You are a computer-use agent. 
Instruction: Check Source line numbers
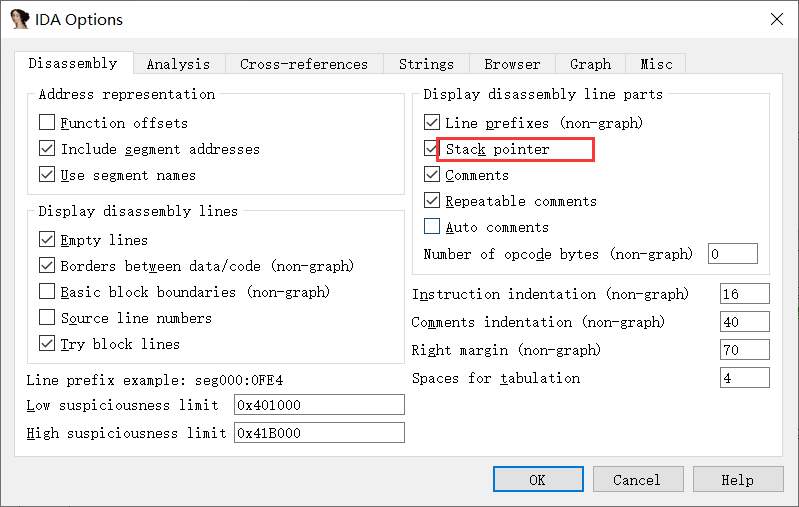[47, 317]
